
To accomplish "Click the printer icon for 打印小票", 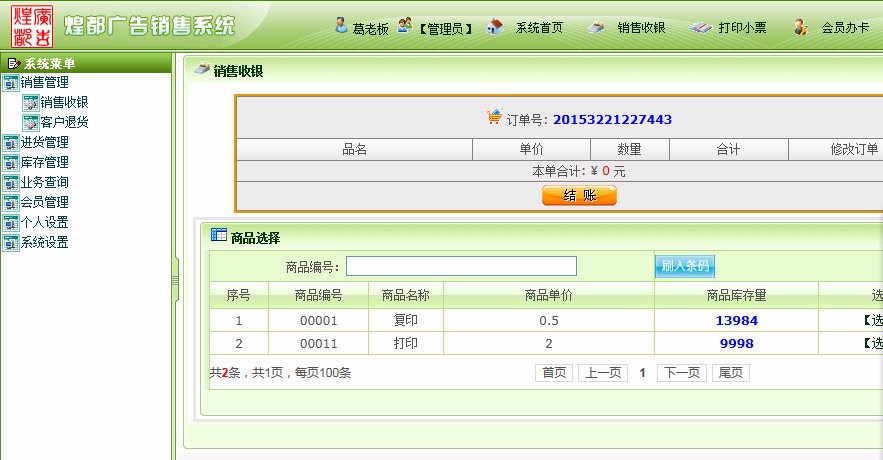I will click(x=701, y=27).
